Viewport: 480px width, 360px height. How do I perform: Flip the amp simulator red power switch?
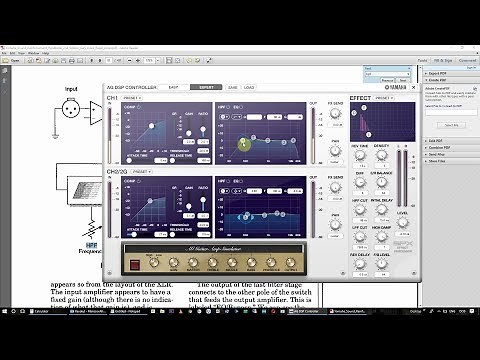point(134,265)
